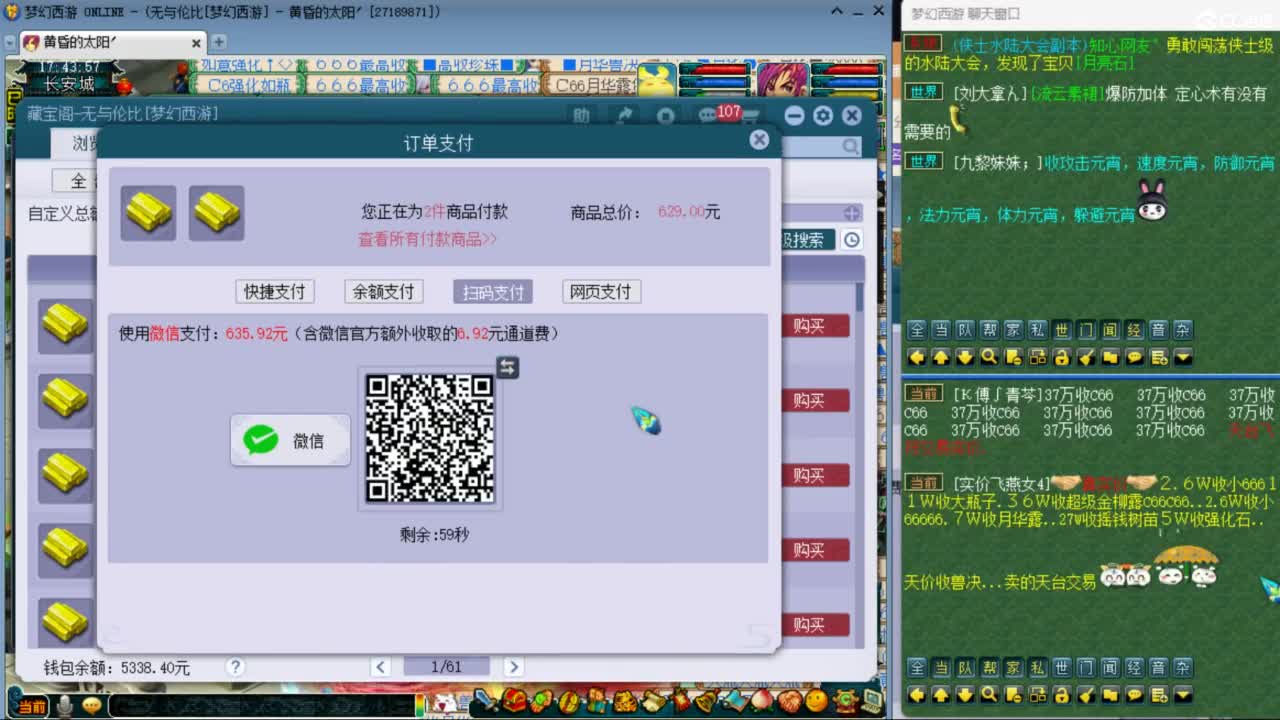
Task: Click the microphone voice icon
Action: [65, 707]
